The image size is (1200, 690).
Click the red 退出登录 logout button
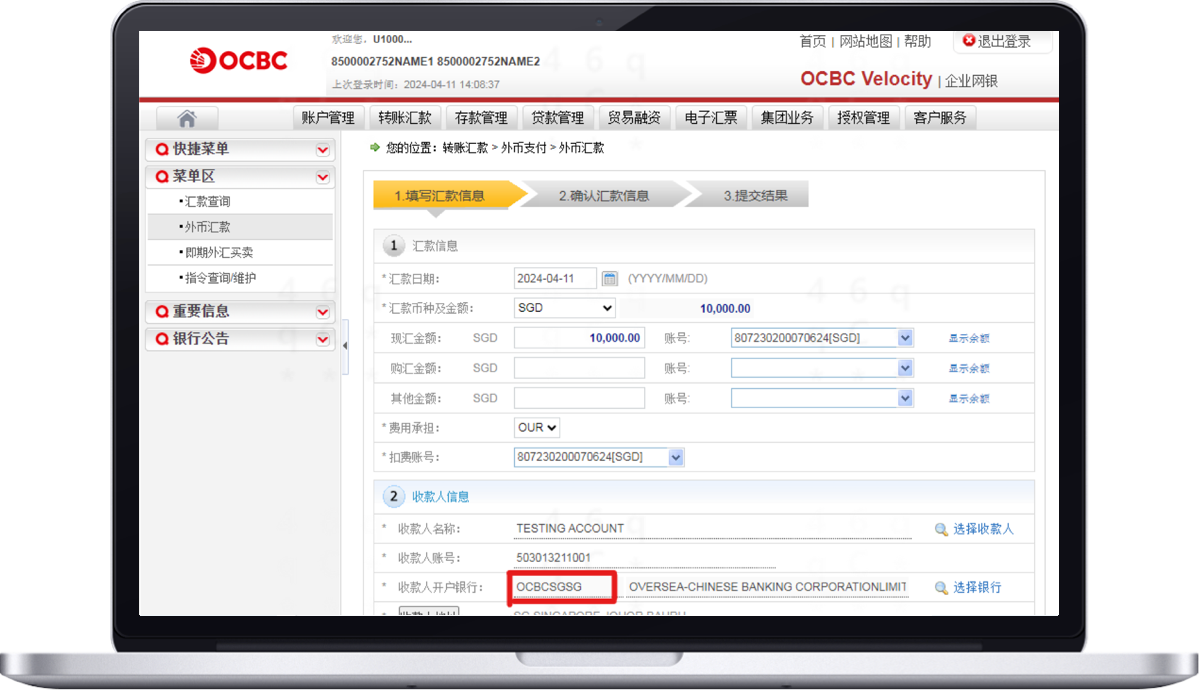click(x=1003, y=41)
